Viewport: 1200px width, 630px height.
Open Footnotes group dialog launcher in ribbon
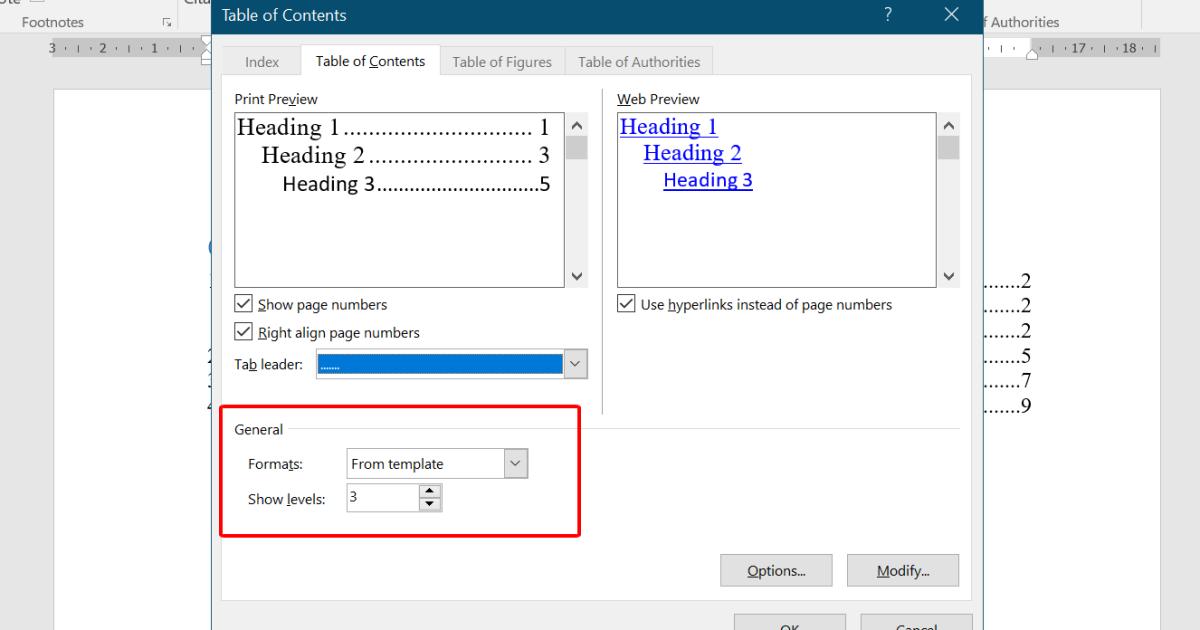(166, 22)
